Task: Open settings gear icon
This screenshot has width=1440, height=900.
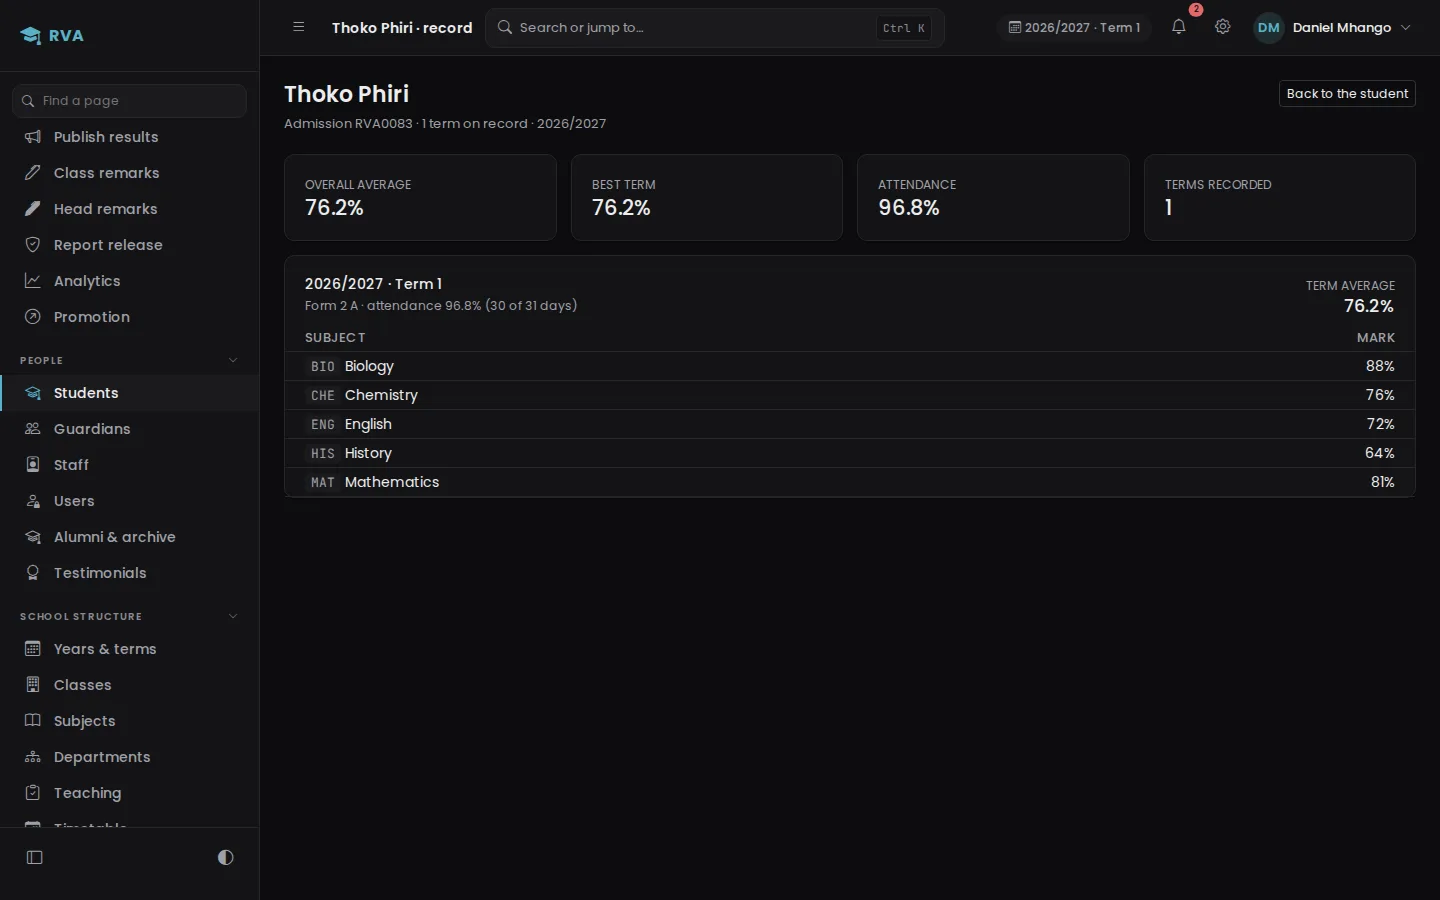Action: [x=1222, y=27]
